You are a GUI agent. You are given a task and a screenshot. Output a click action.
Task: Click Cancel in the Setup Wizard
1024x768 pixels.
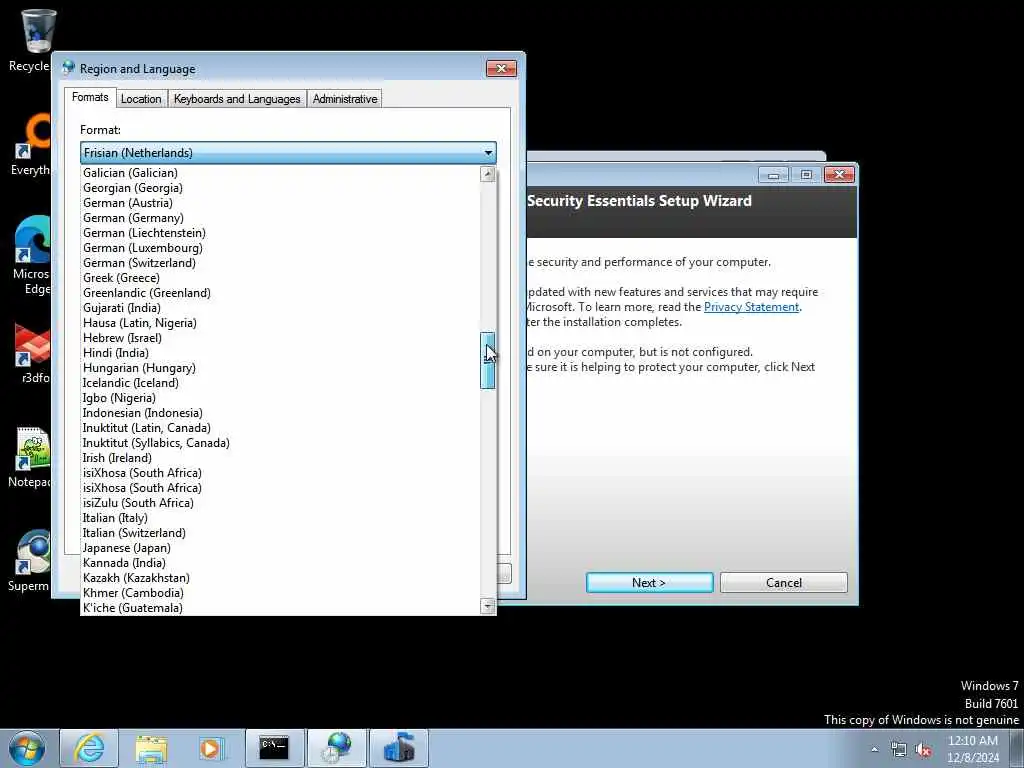click(x=784, y=583)
